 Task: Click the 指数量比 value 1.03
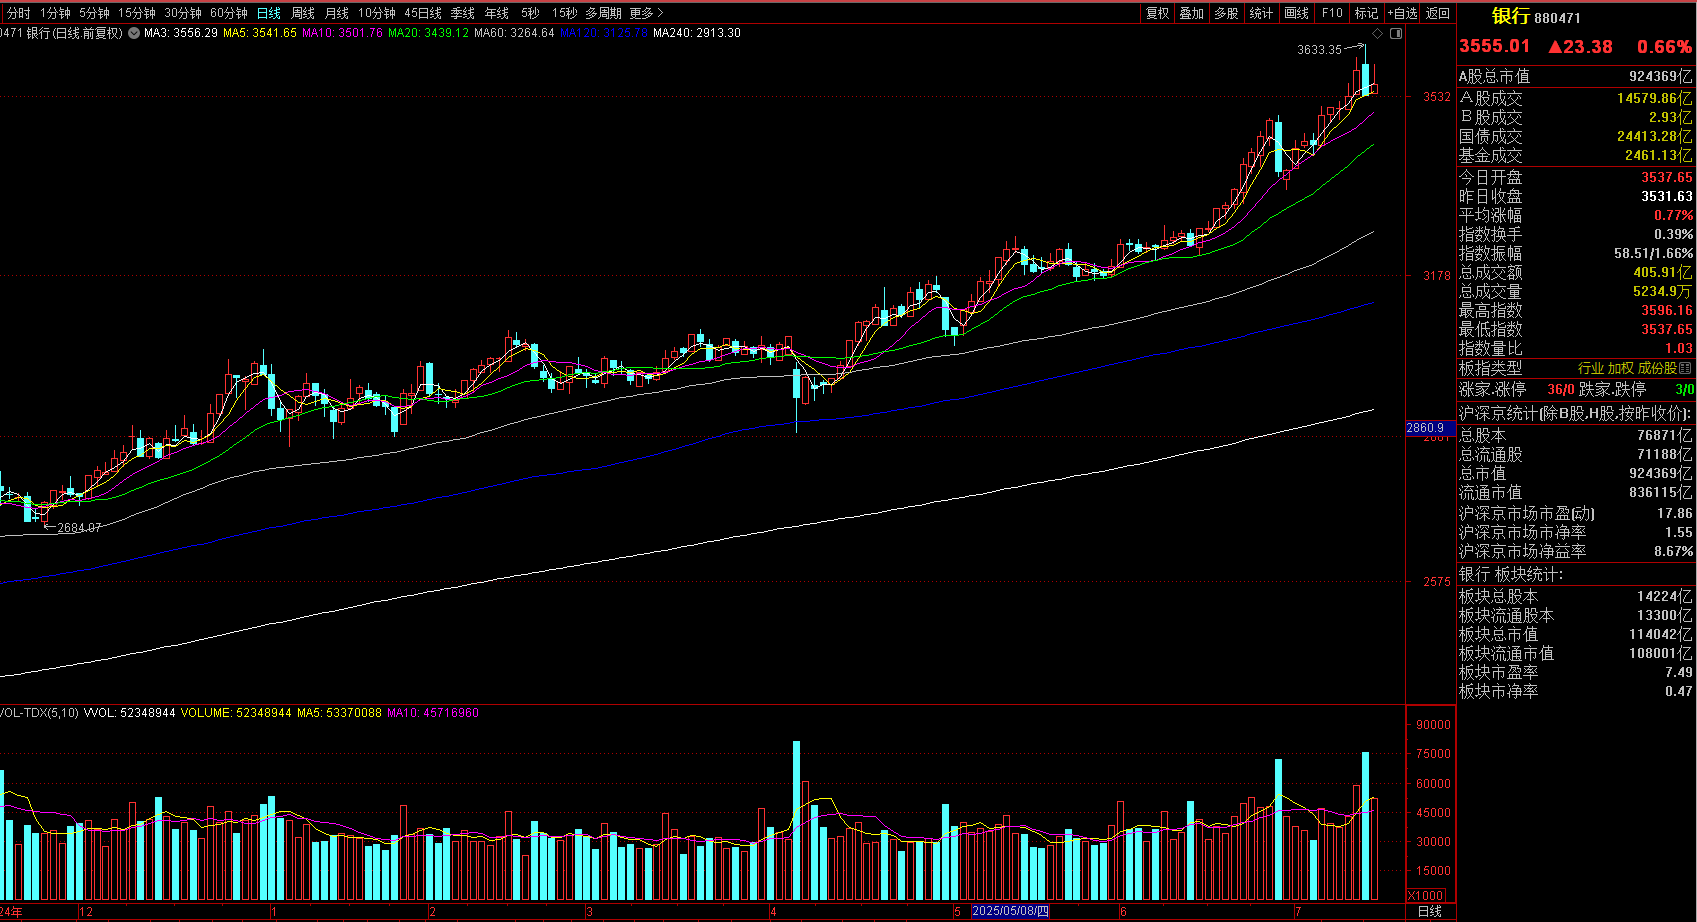pos(1679,349)
